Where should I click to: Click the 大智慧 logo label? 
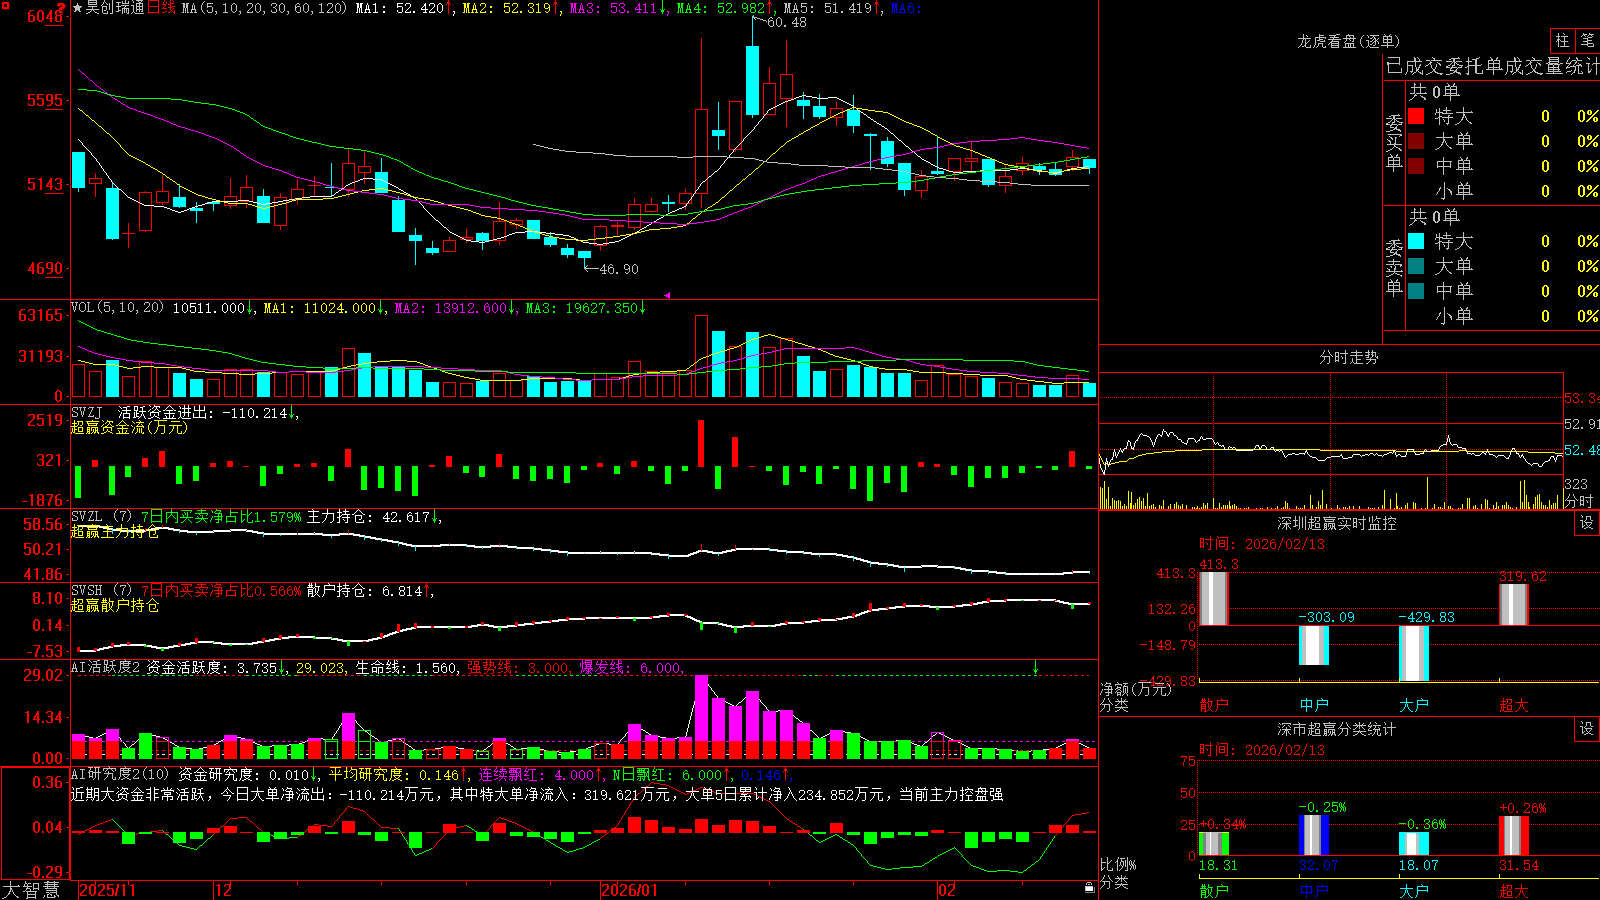31,889
